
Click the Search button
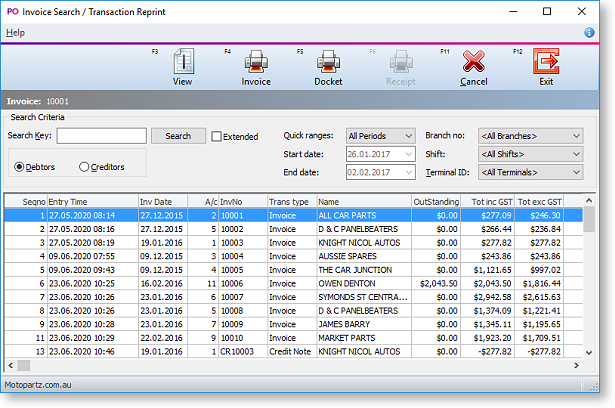coord(178,136)
